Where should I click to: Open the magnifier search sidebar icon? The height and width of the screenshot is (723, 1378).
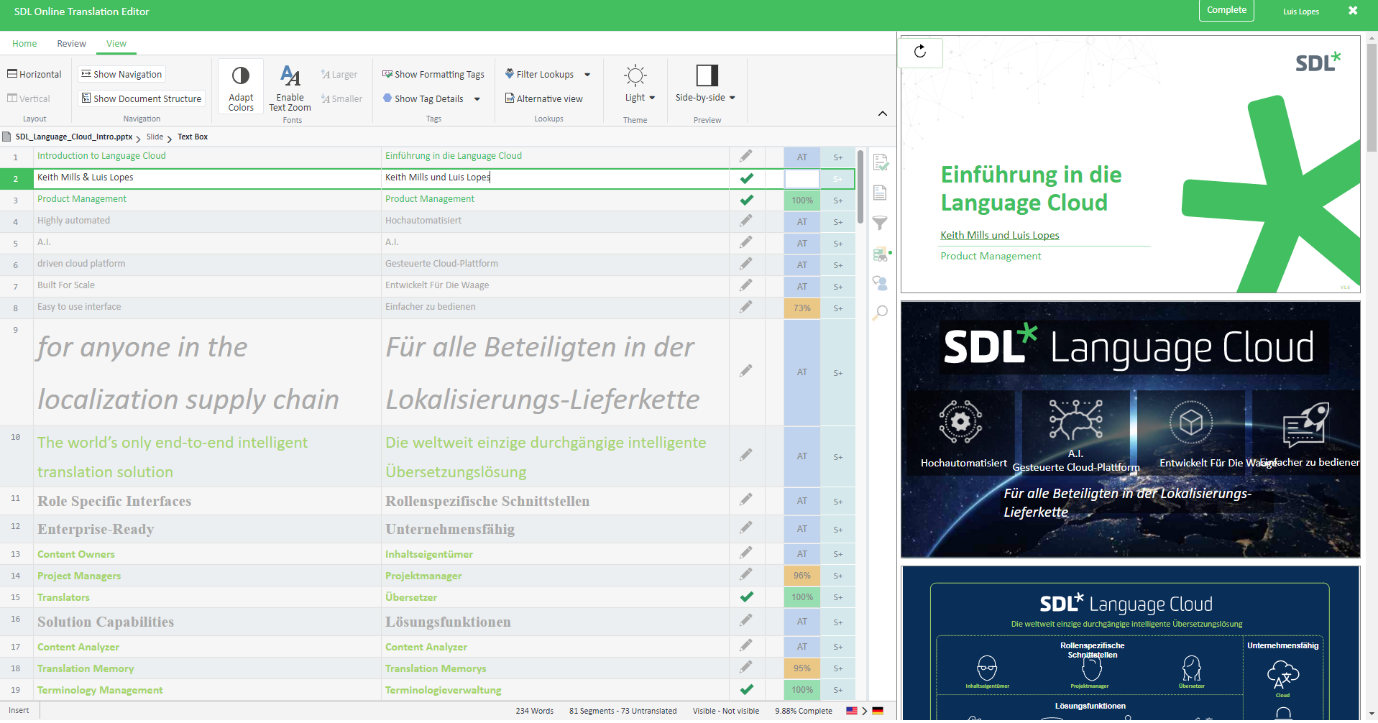[x=880, y=313]
